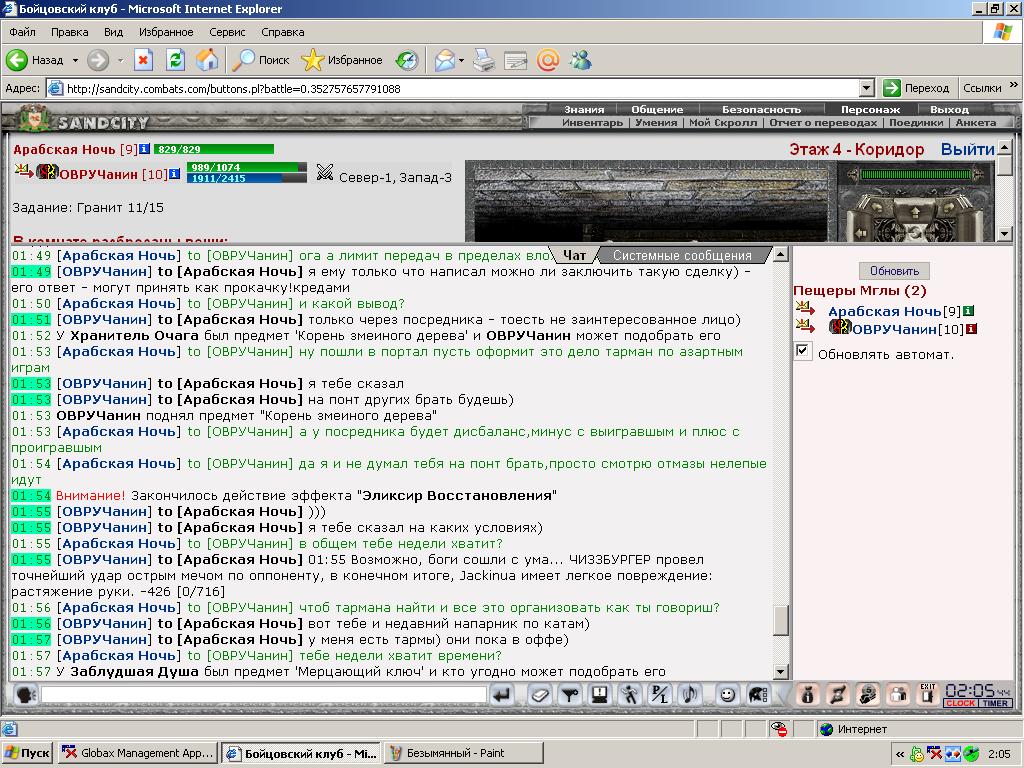The height and width of the screenshot is (768, 1024).
Task: Open the Сервис menu
Action: pyautogui.click(x=227, y=32)
